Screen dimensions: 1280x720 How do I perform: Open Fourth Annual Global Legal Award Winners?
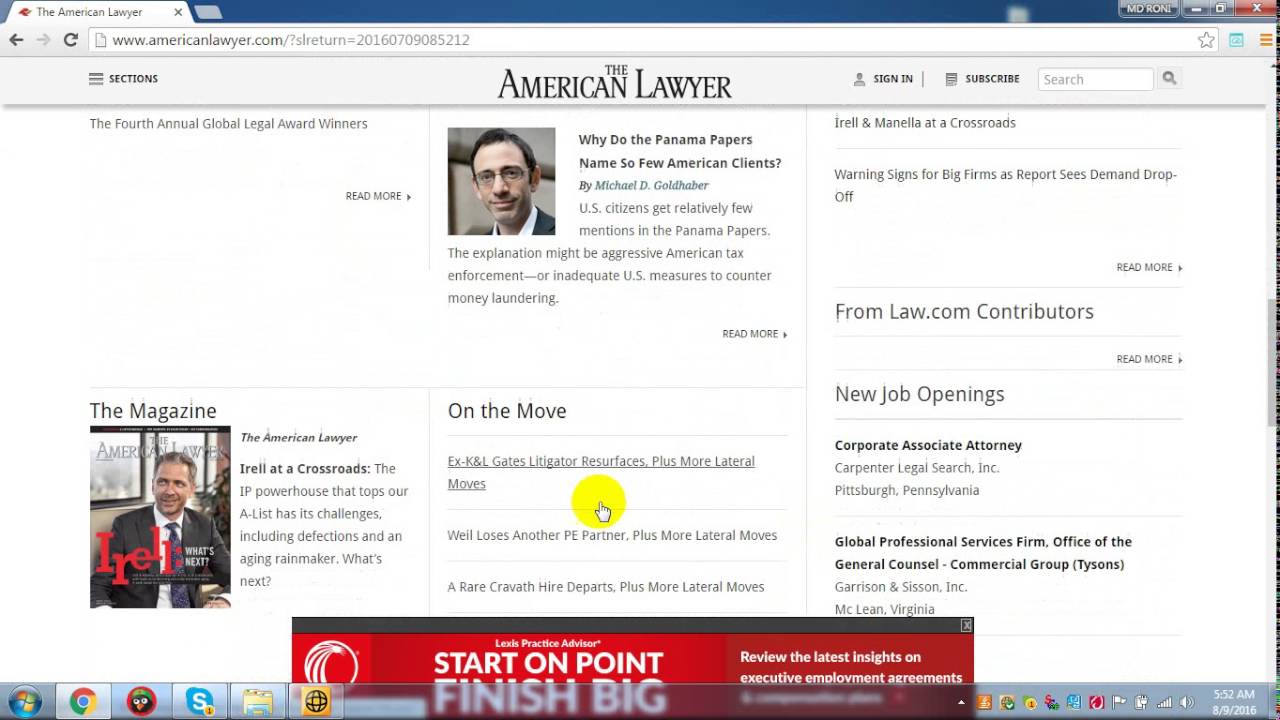tap(229, 124)
